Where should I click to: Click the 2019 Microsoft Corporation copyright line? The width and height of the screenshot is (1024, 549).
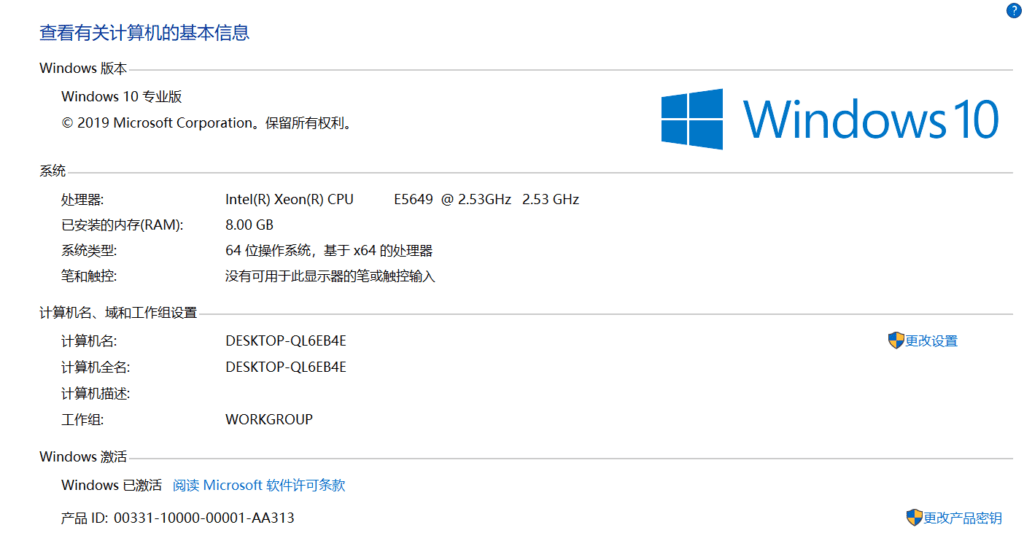point(206,123)
